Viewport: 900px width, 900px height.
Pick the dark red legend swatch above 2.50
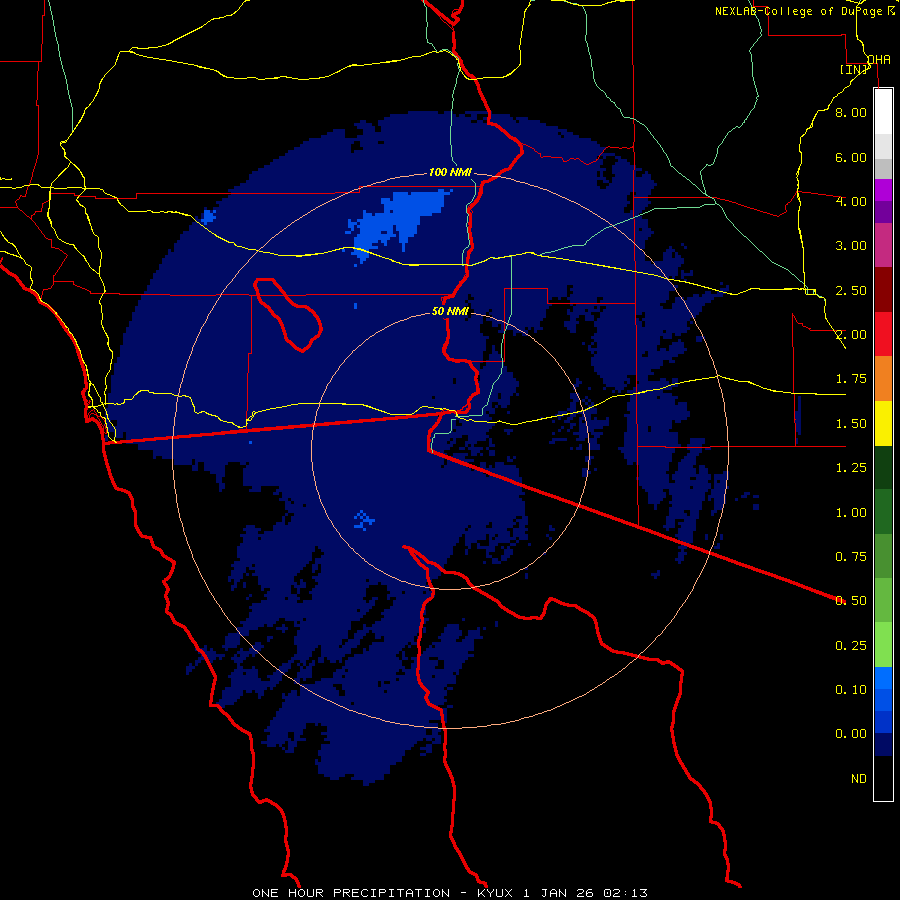coord(883,290)
